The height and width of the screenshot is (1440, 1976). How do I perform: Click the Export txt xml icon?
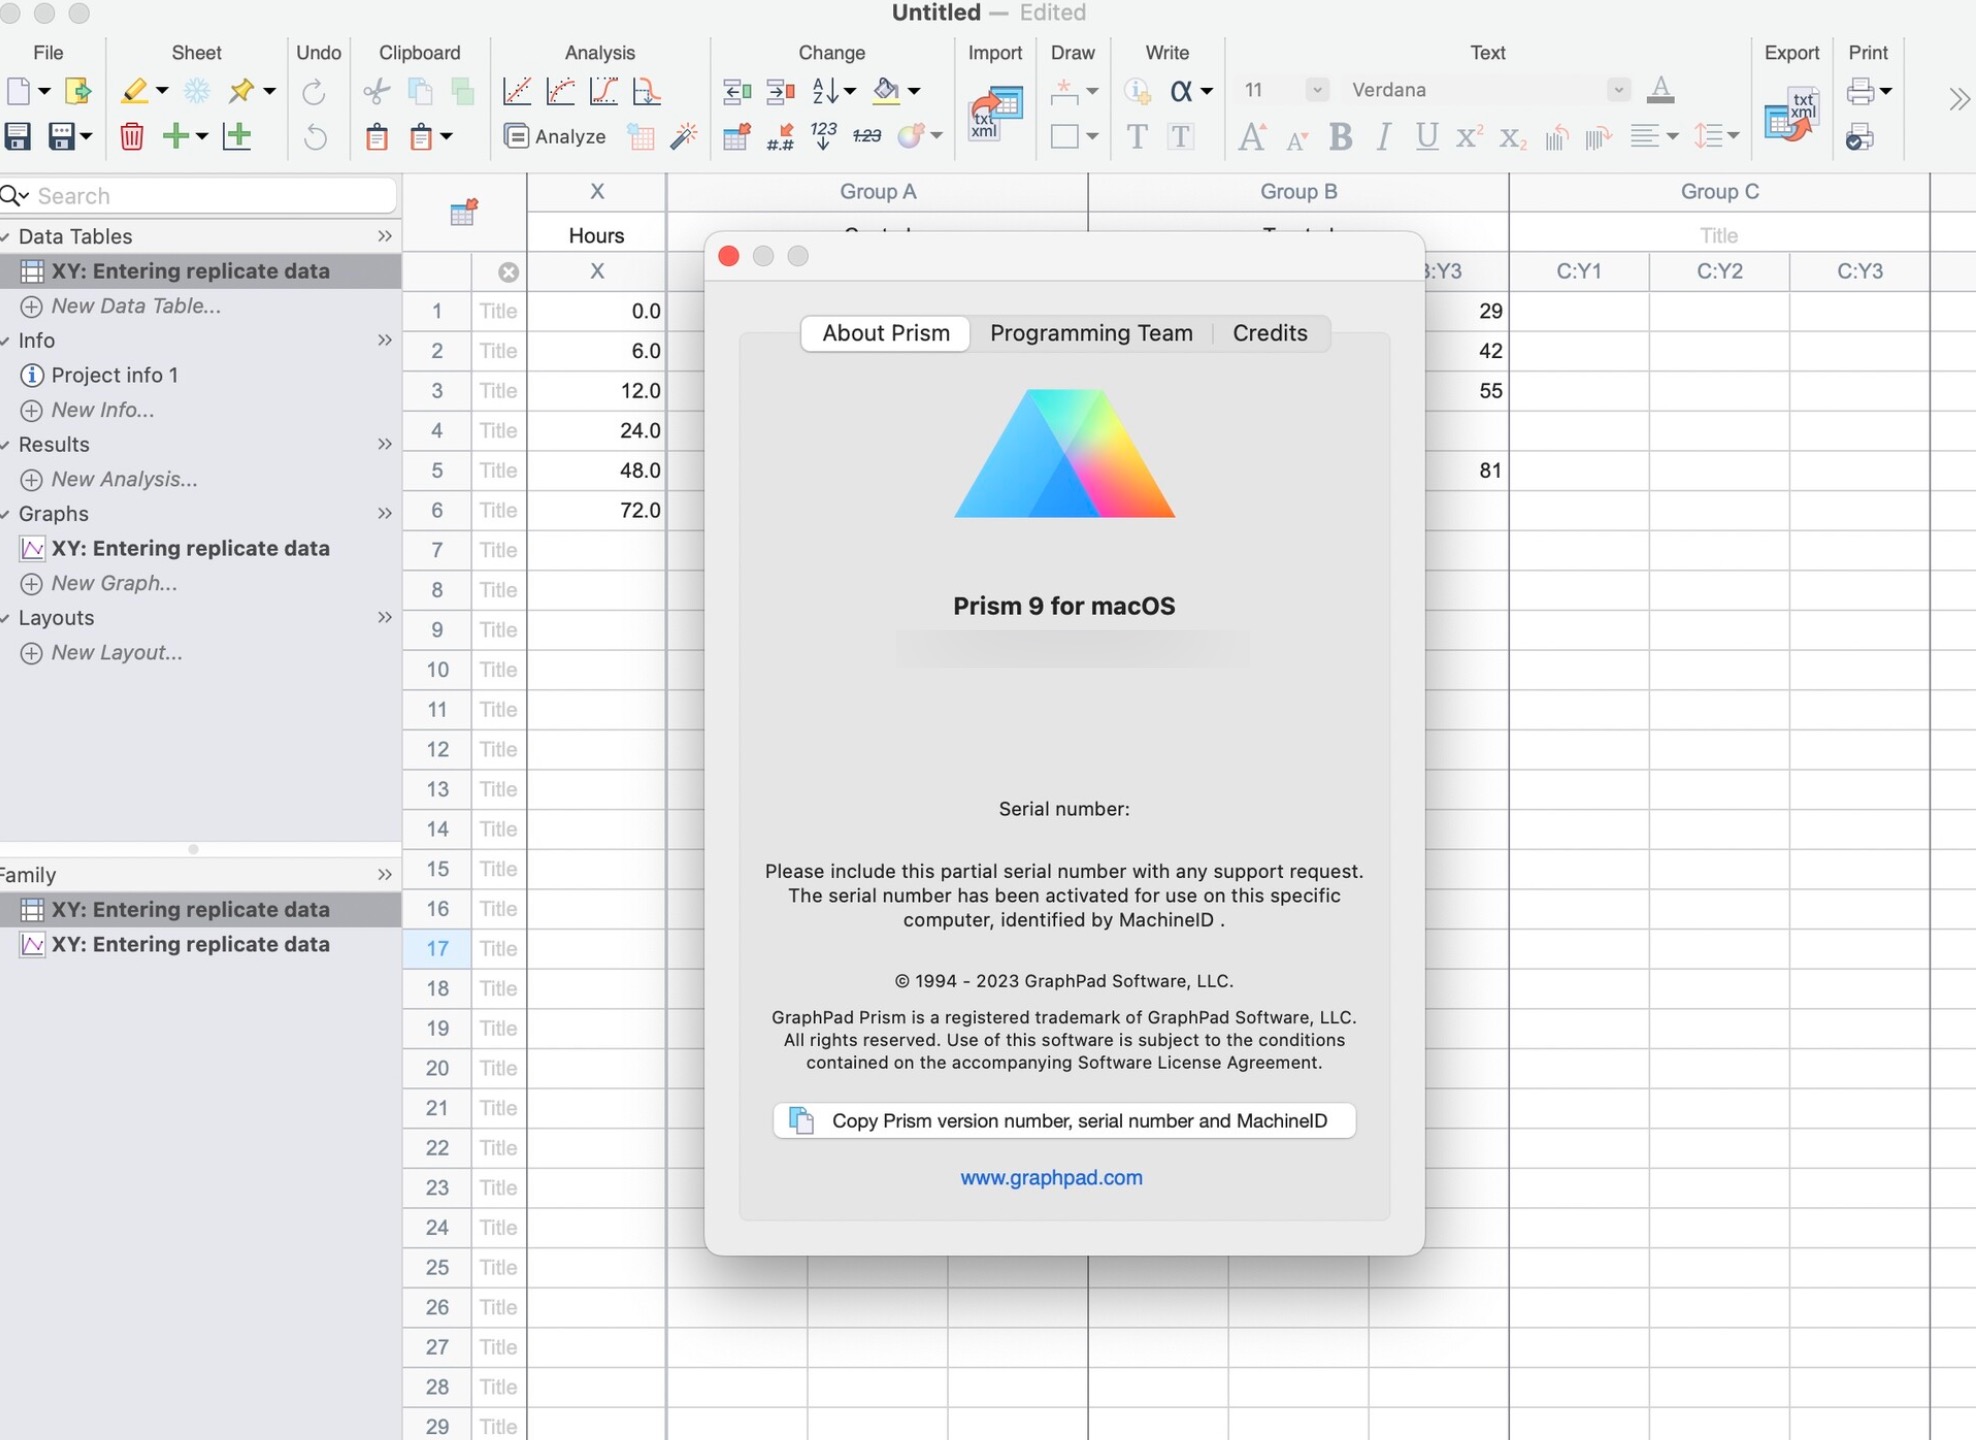(1791, 115)
